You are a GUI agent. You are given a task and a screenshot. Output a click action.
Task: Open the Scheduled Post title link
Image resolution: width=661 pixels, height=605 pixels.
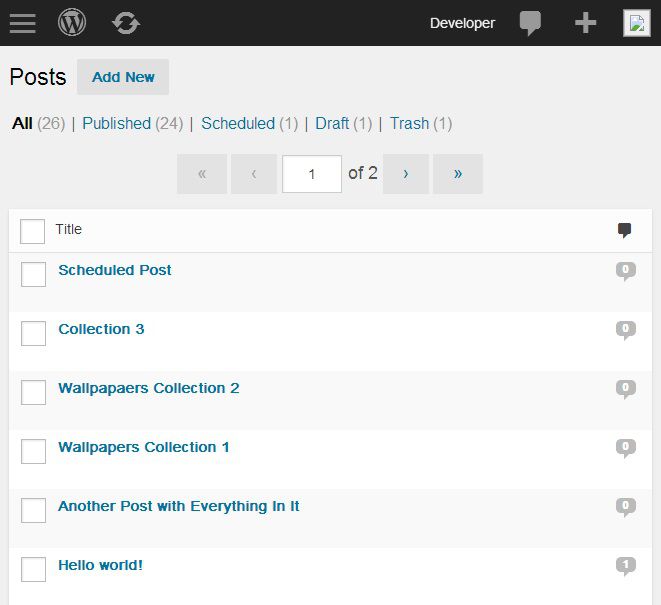[x=115, y=270]
